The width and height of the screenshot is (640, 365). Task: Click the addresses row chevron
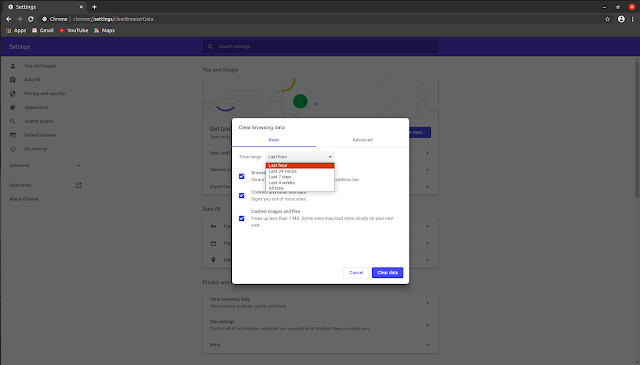point(427,260)
